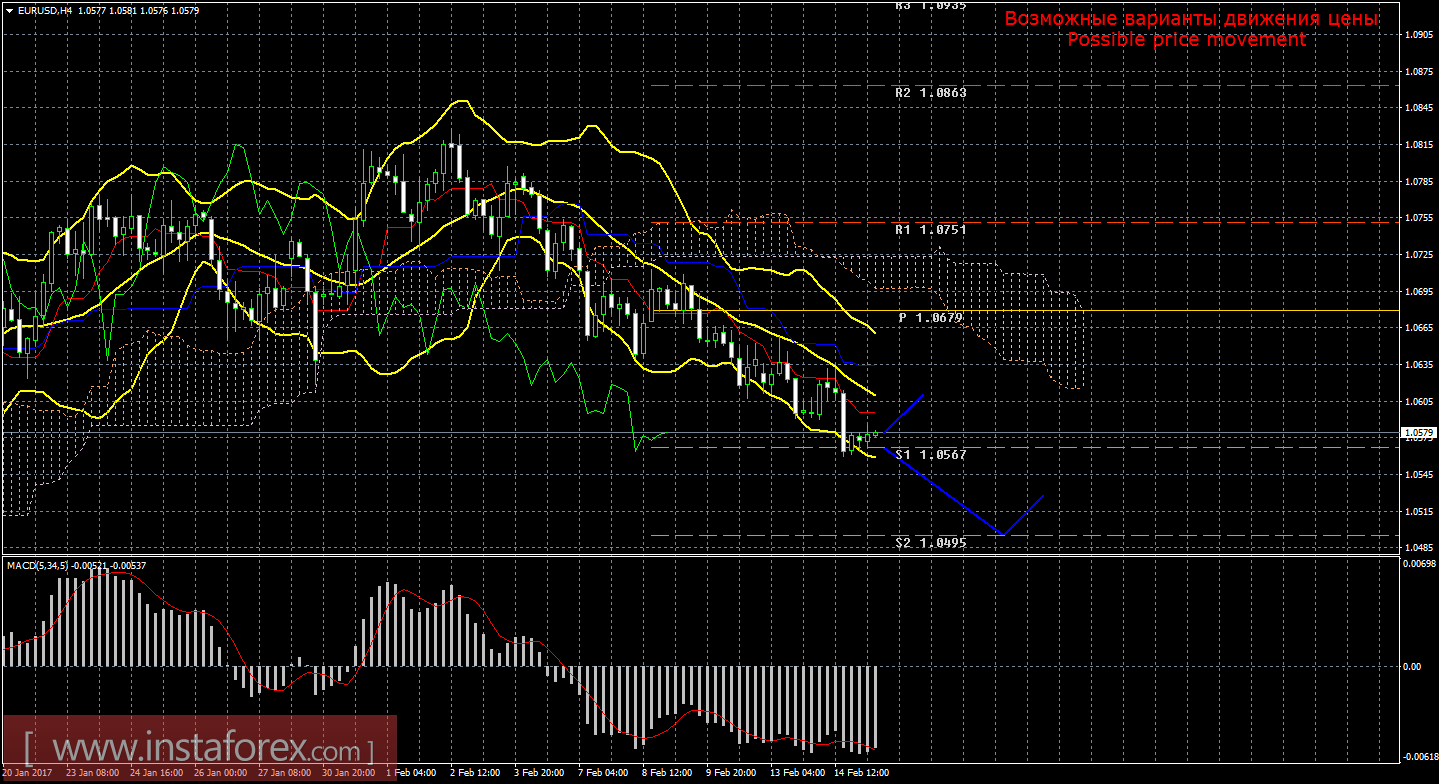The image size is (1439, 784).
Task: Select the 1.0845 tick on price scale
Action: (1419, 108)
